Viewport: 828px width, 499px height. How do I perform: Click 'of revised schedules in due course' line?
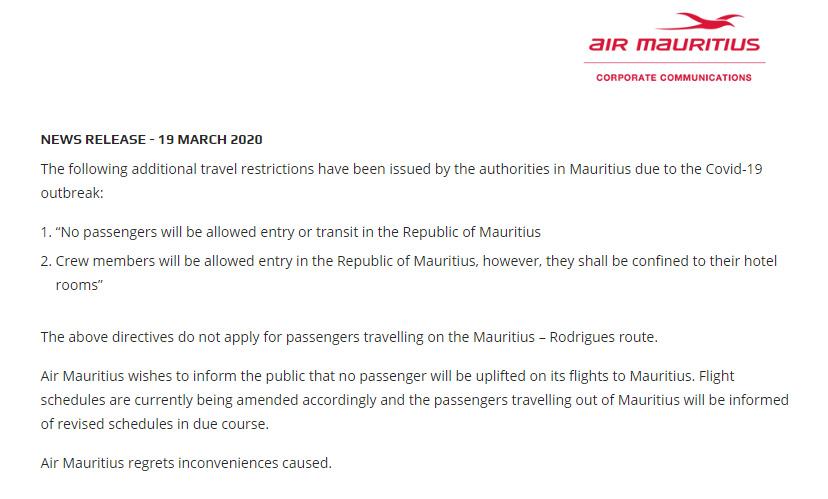[x=155, y=424]
